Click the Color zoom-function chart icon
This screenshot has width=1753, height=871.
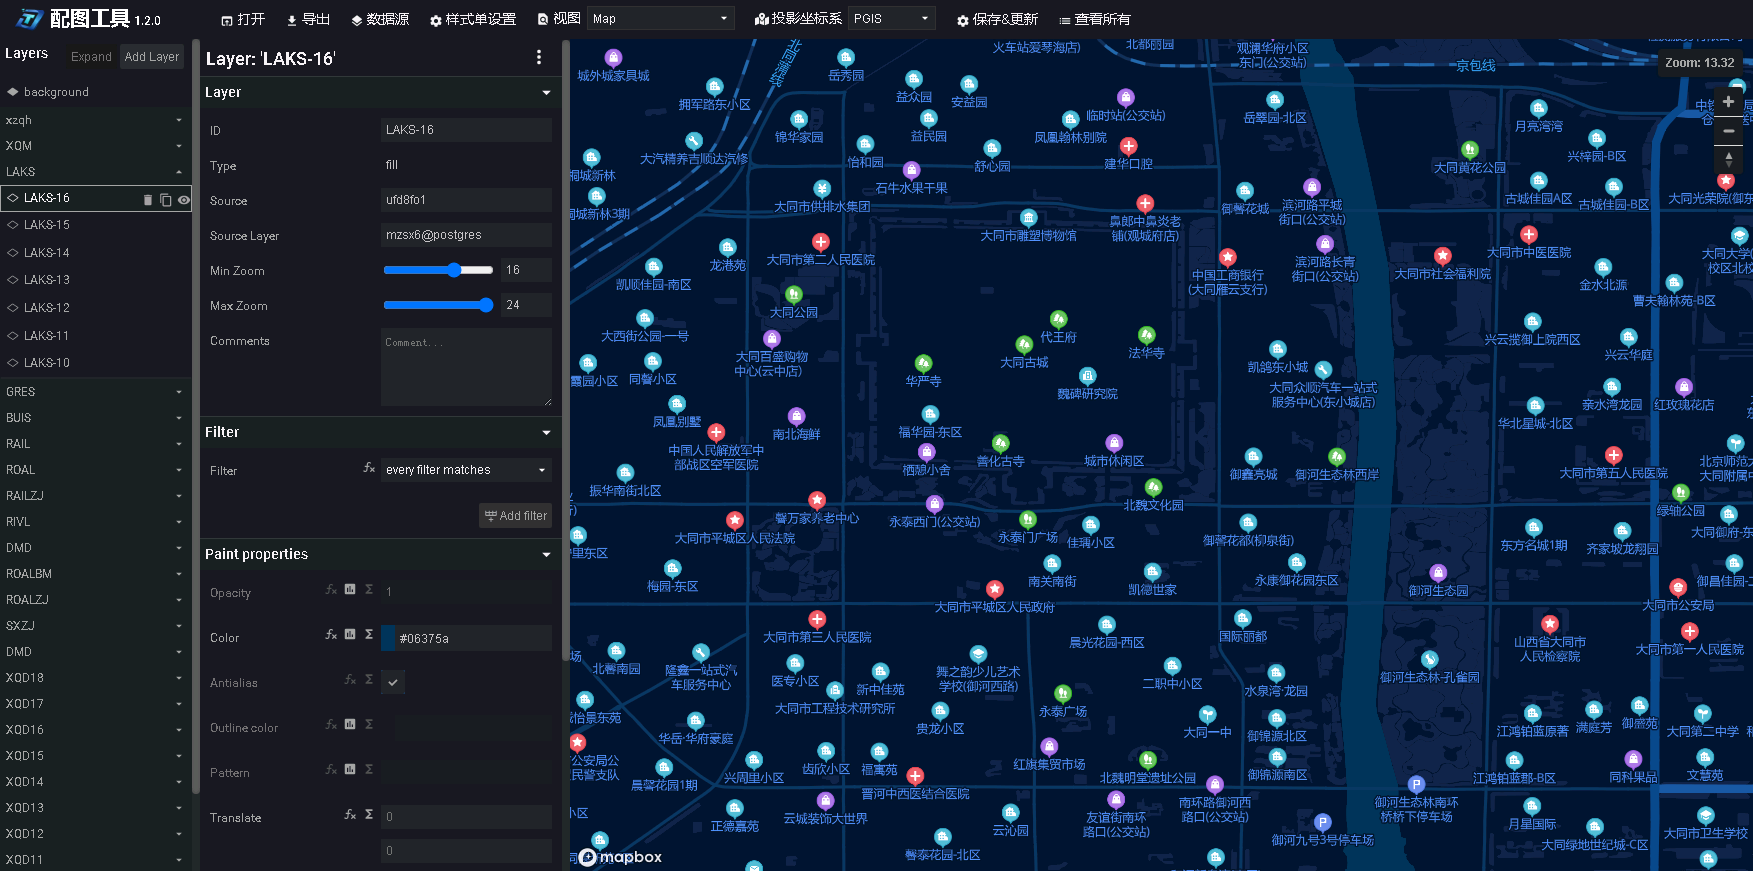coord(350,634)
